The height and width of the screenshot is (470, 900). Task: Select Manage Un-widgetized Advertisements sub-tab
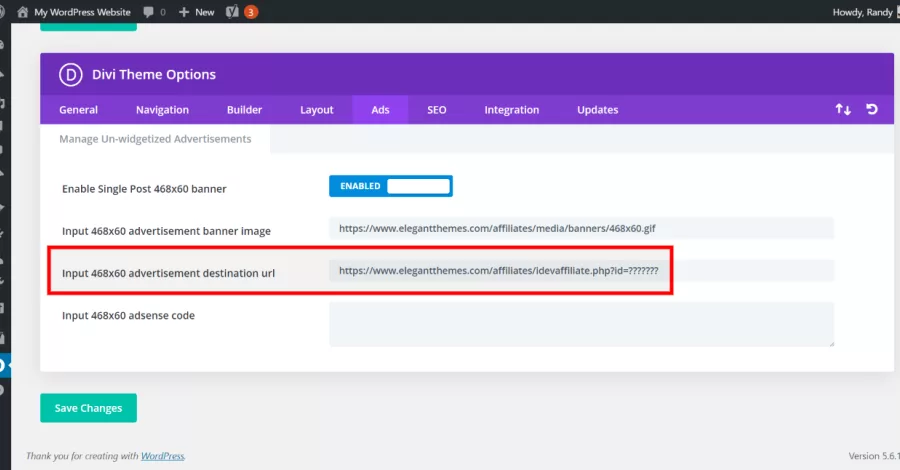[155, 139]
